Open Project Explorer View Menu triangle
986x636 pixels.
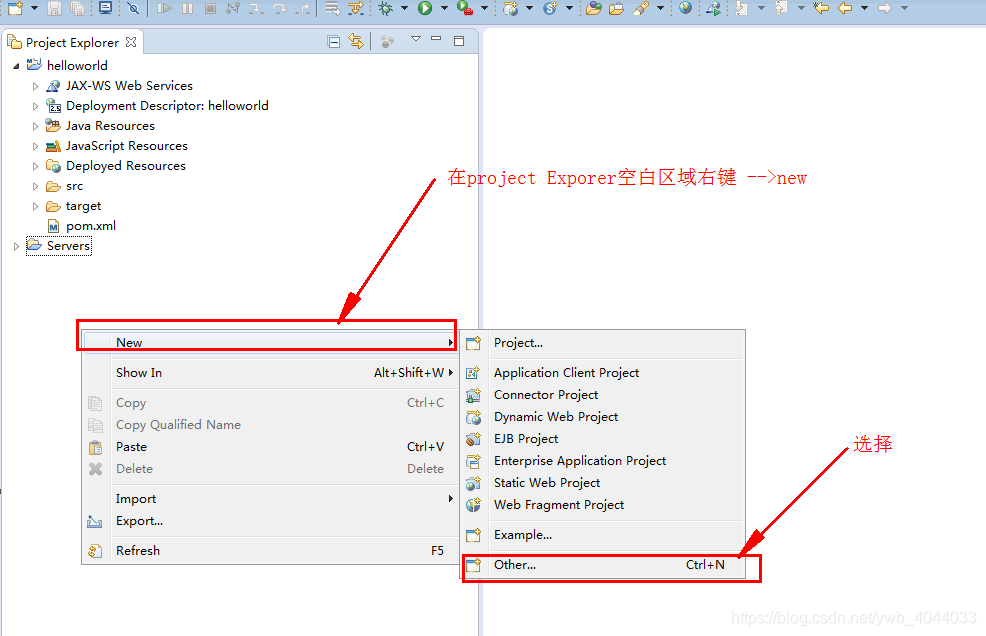coord(416,39)
